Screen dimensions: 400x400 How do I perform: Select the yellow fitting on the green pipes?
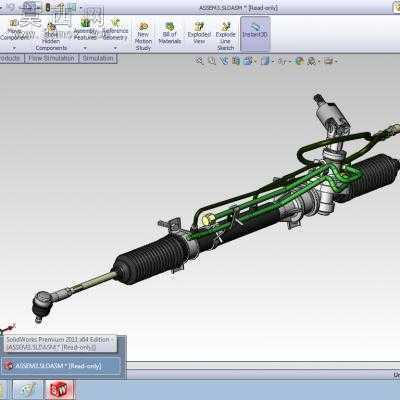(x=209, y=218)
